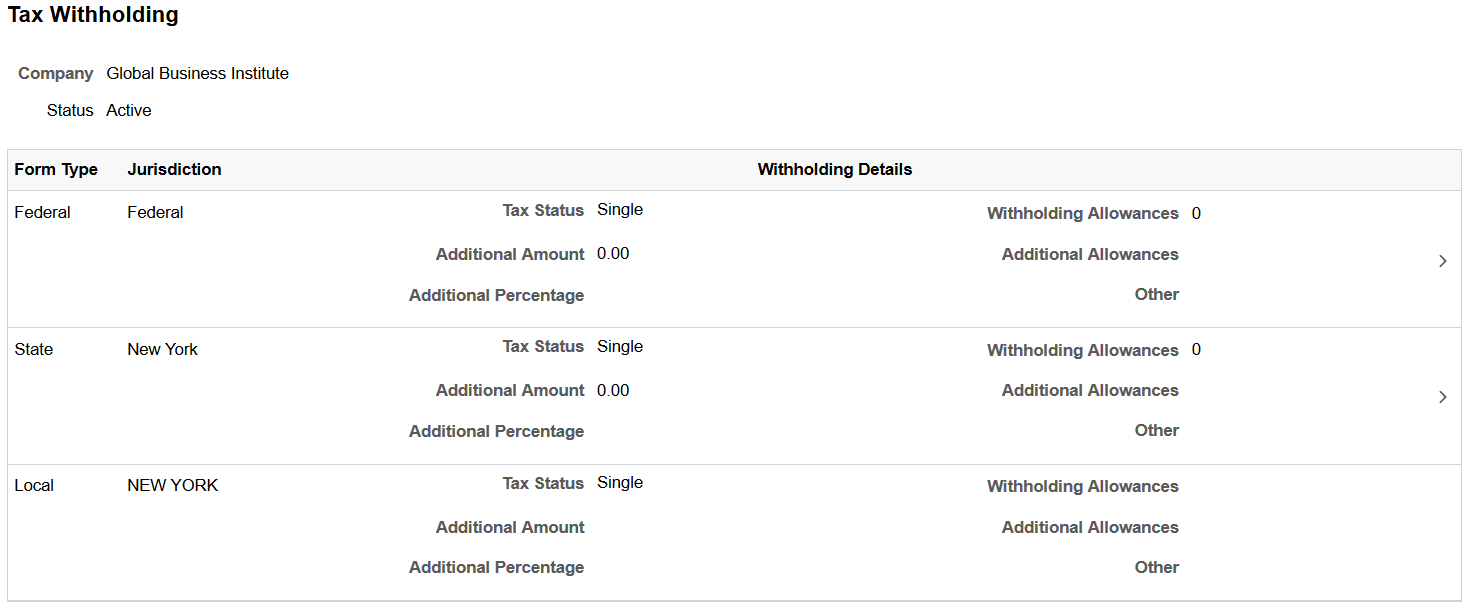Click New York Additional Amount 0.00
The height and width of the screenshot is (607, 1469).
[613, 390]
